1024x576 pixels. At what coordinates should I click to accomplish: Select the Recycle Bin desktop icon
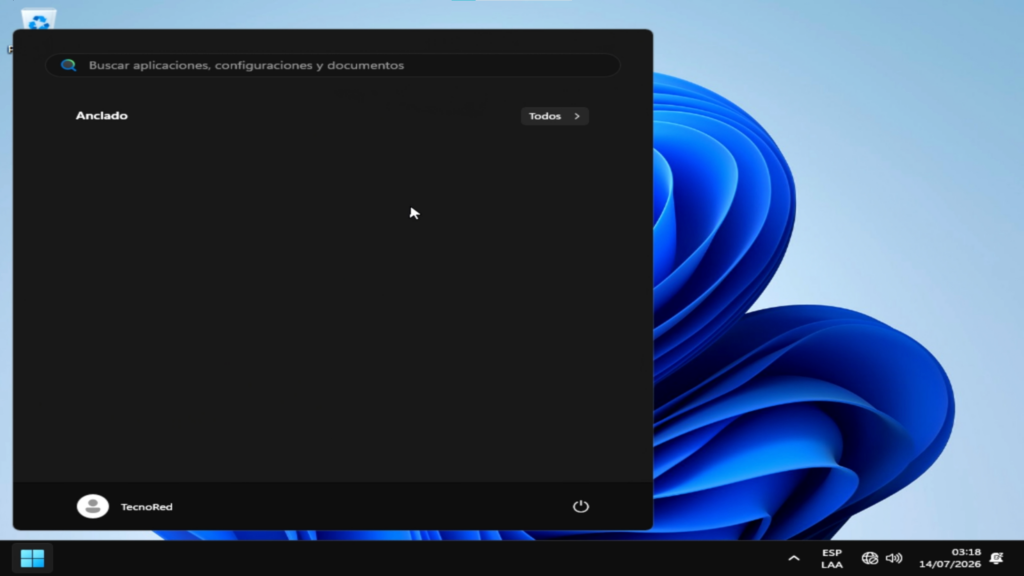coord(39,19)
